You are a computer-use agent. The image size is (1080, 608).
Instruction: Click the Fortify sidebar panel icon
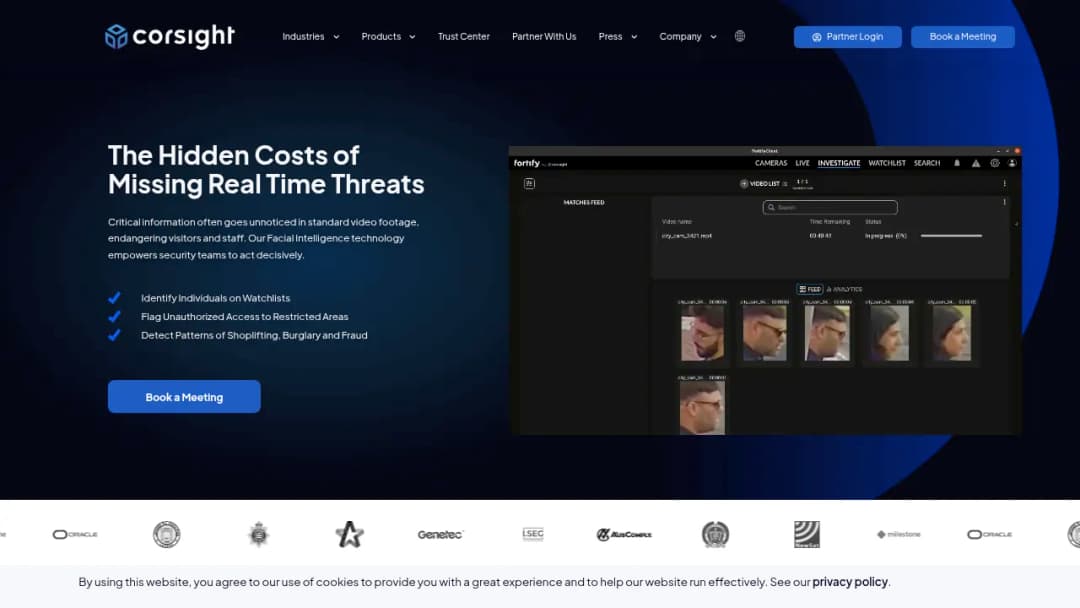[529, 183]
